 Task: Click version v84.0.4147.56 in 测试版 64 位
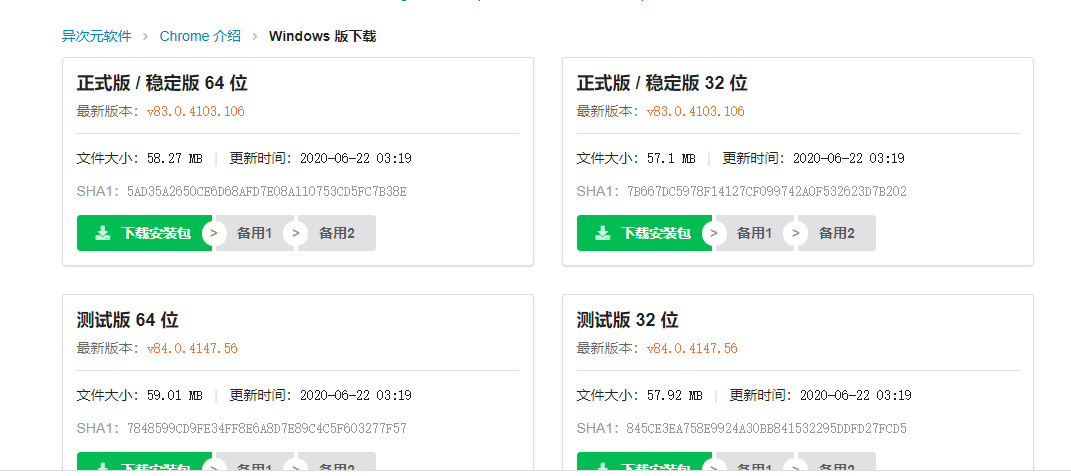tap(192, 348)
